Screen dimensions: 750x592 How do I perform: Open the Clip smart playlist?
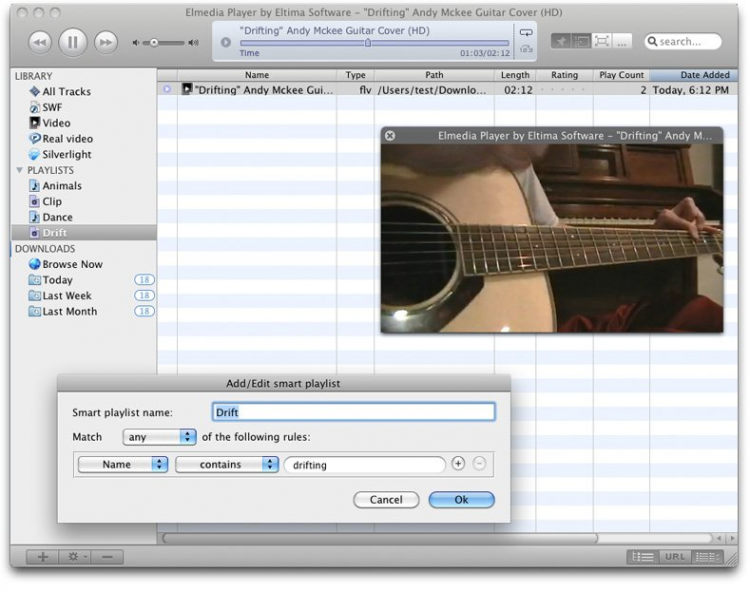52,201
